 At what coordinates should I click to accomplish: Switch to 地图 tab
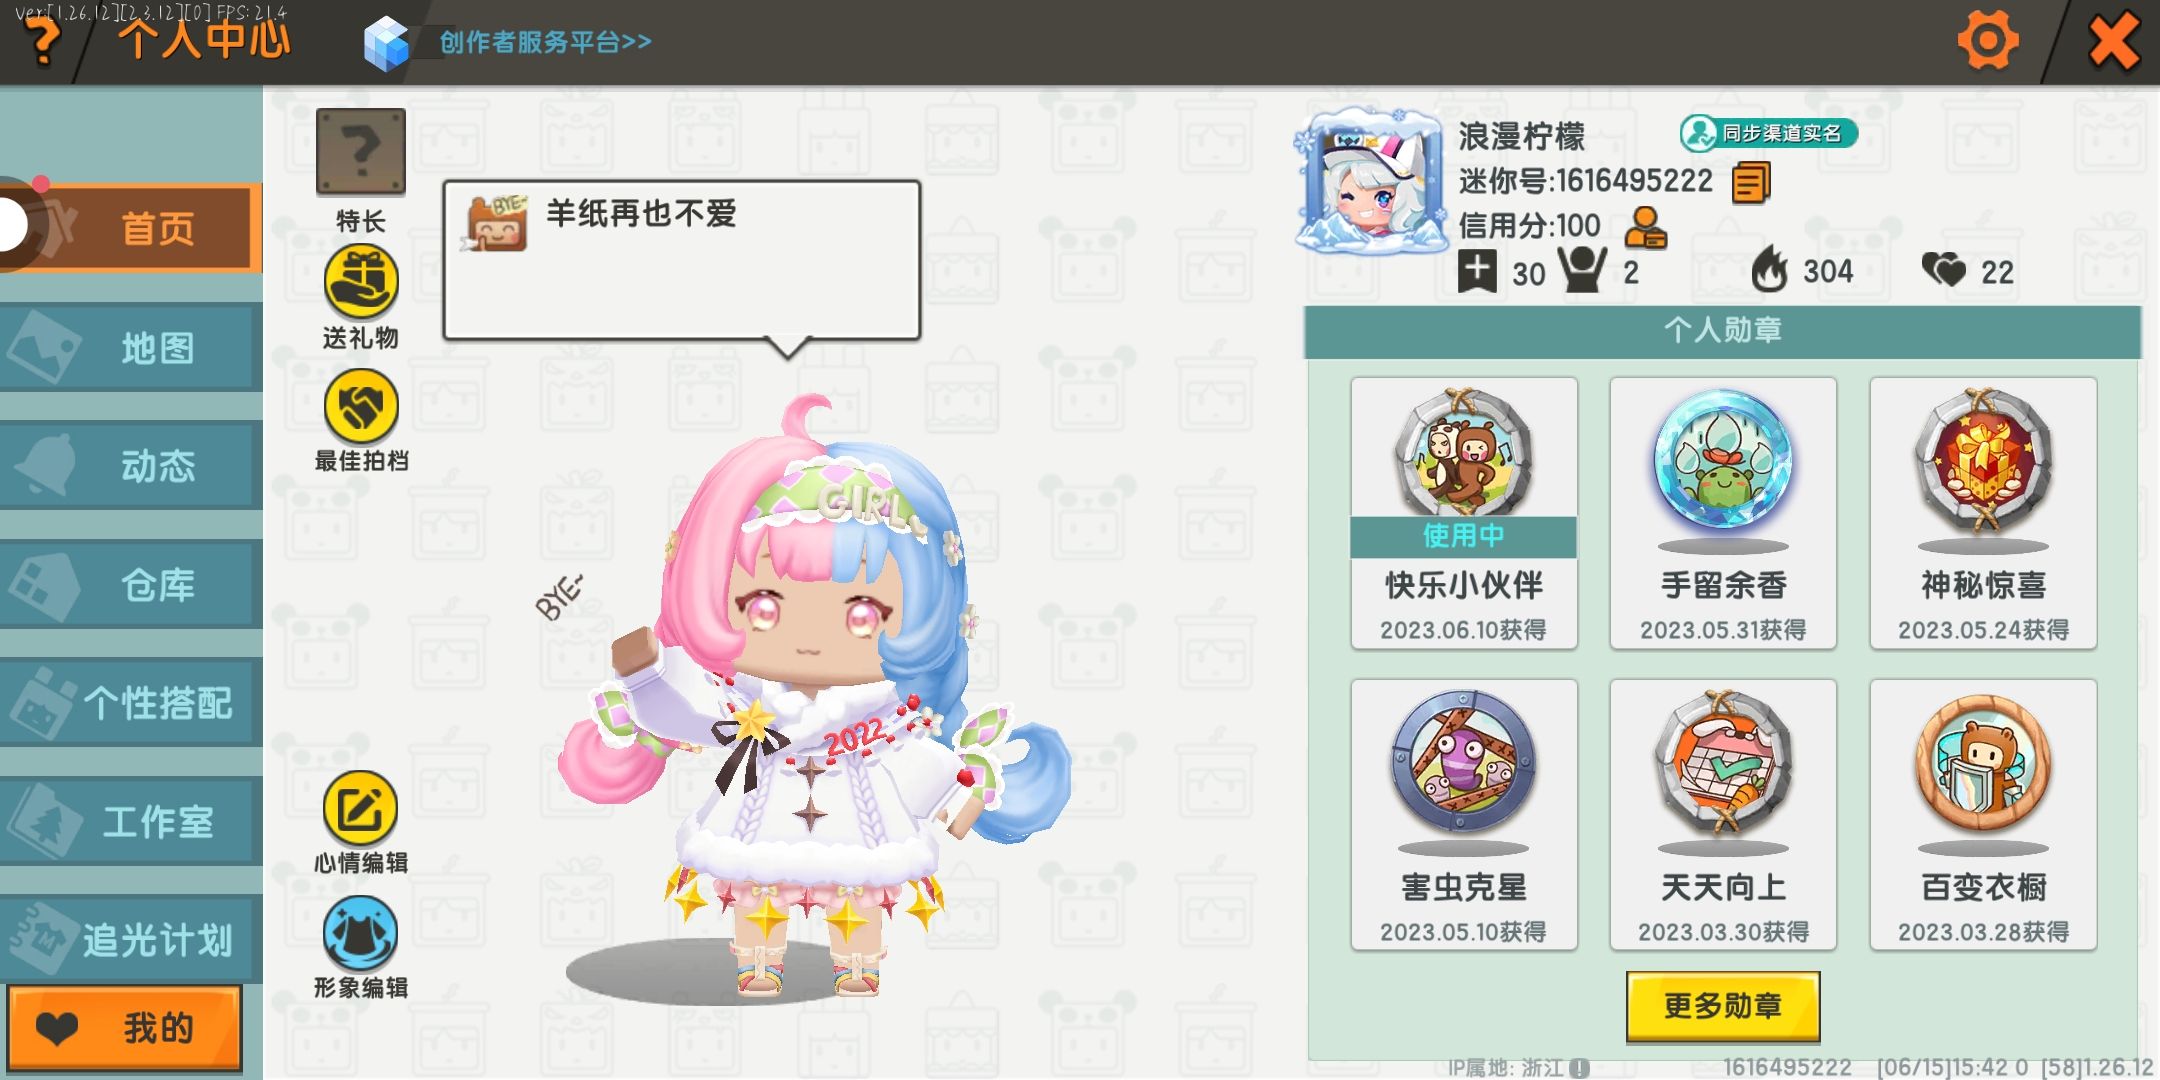click(131, 348)
